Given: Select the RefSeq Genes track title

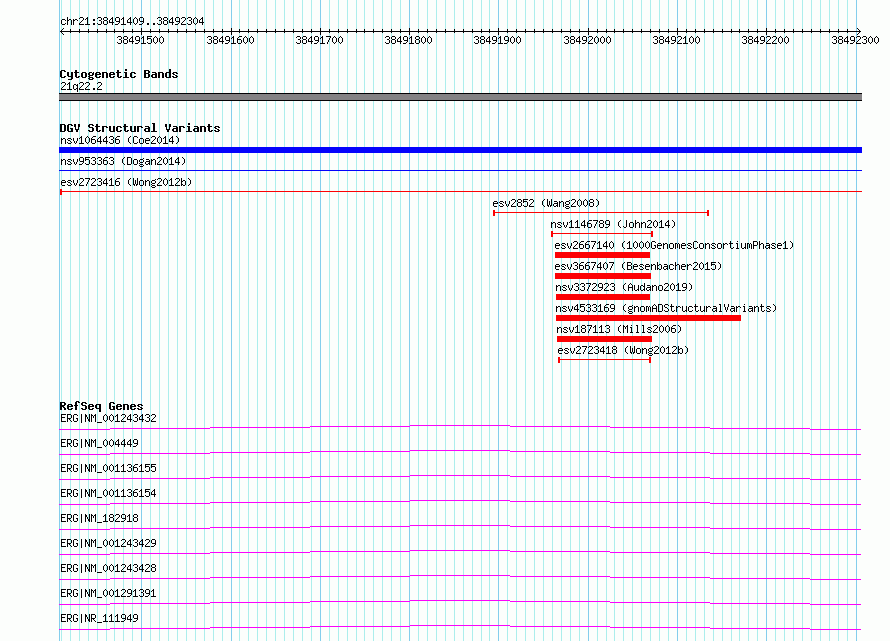Looking at the screenshot, I should point(101,406).
